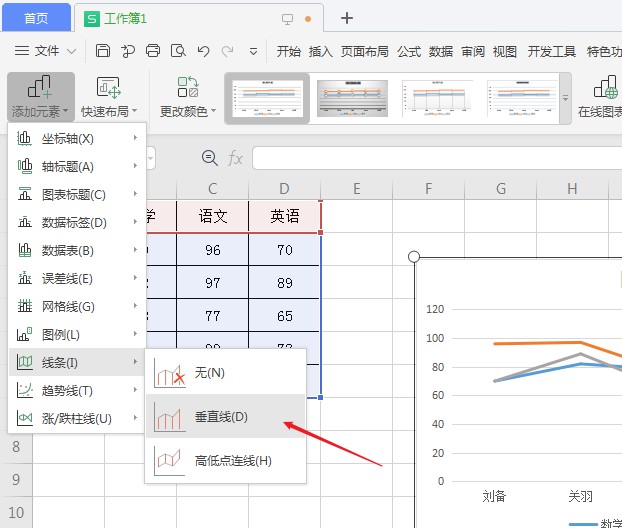Expand the 文件 dropdown chevron
Image resolution: width=622 pixels, height=528 pixels.
(71, 51)
